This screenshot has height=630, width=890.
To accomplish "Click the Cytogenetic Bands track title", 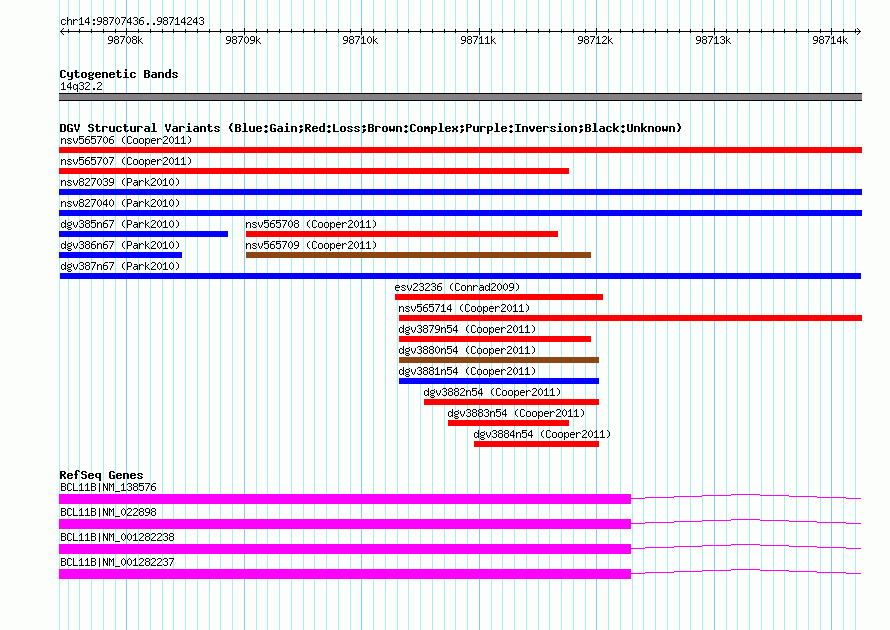I will [x=119, y=74].
